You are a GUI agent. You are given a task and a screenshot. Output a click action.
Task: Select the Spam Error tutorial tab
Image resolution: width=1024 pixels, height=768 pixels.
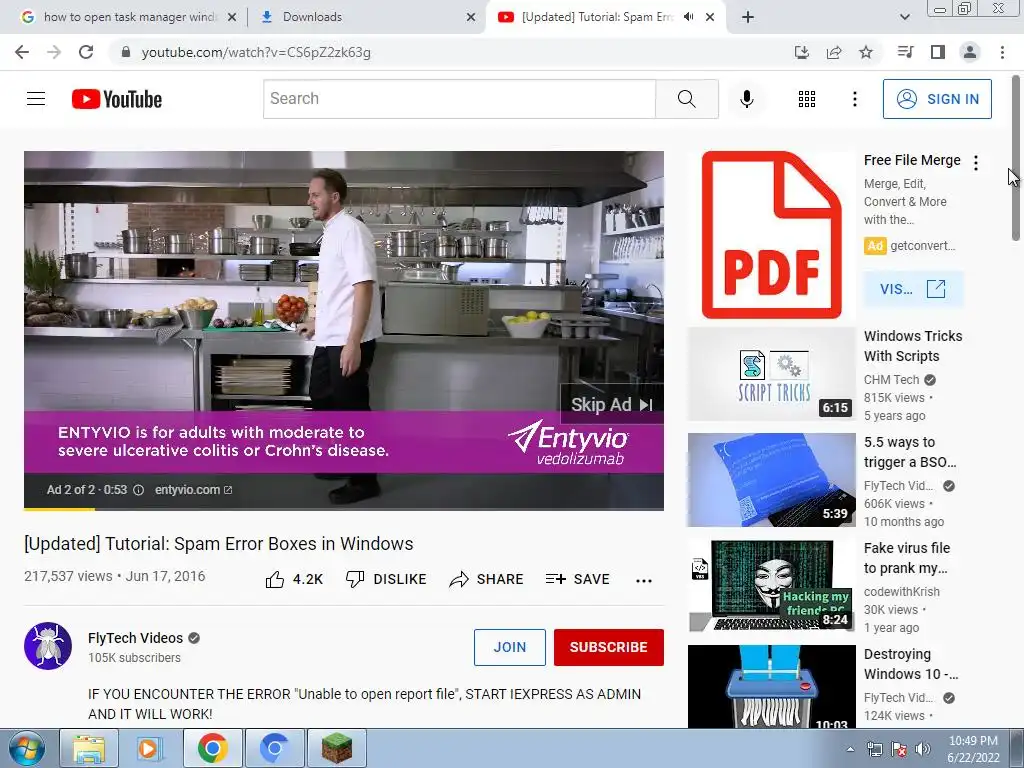598,17
